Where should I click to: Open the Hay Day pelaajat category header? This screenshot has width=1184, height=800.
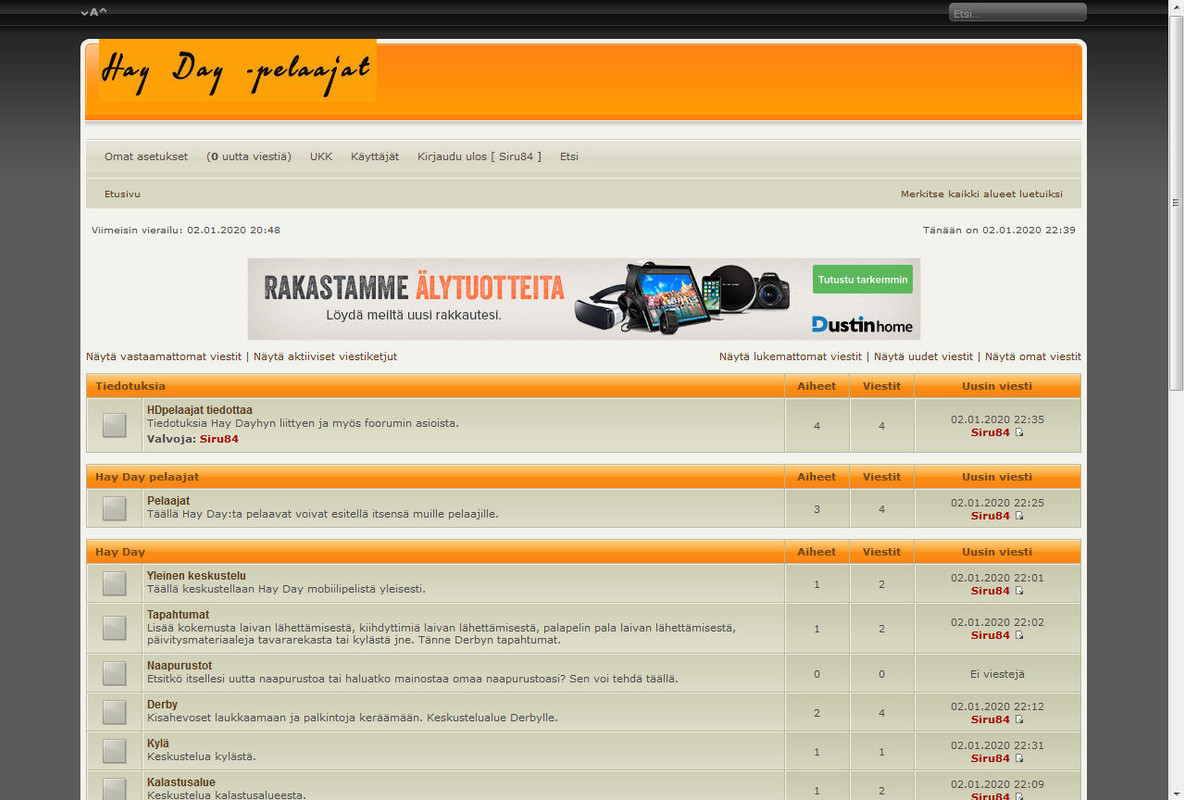[147, 477]
